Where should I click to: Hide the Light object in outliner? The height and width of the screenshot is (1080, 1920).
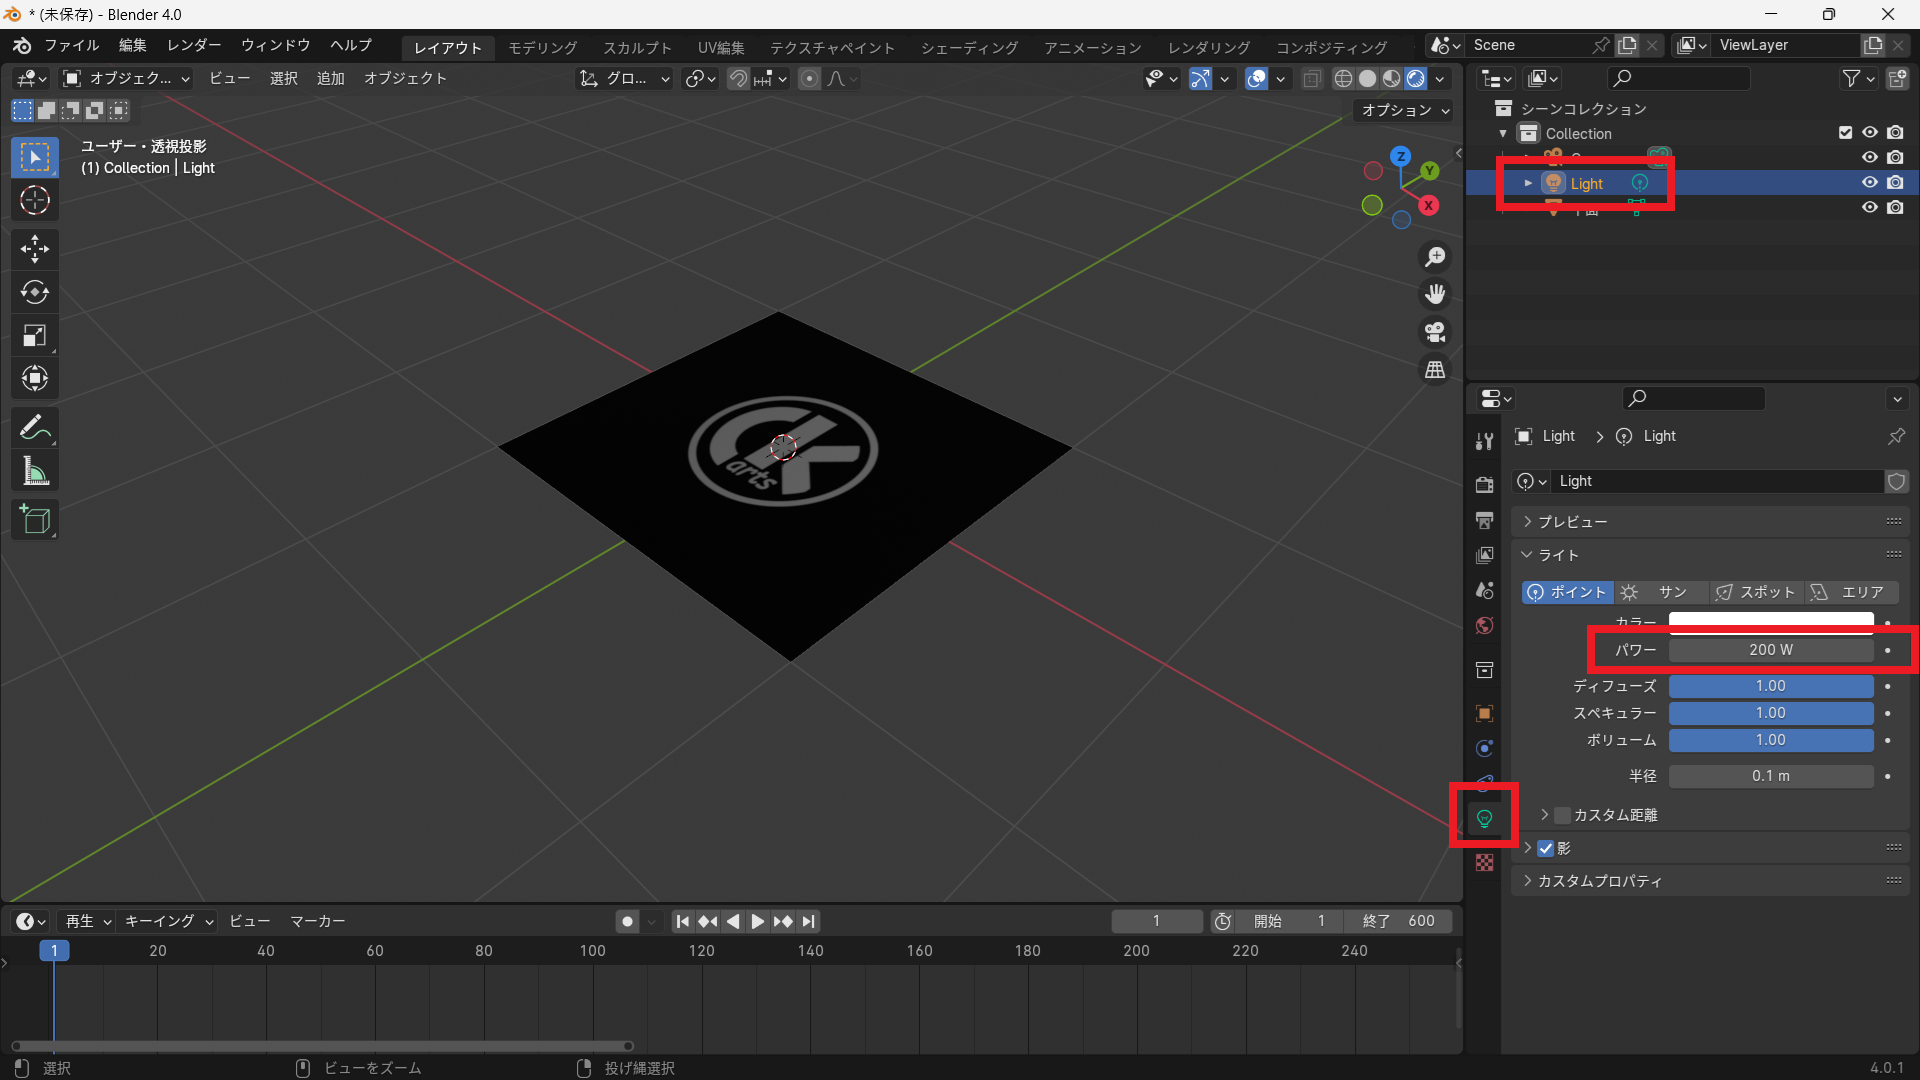(x=1869, y=182)
